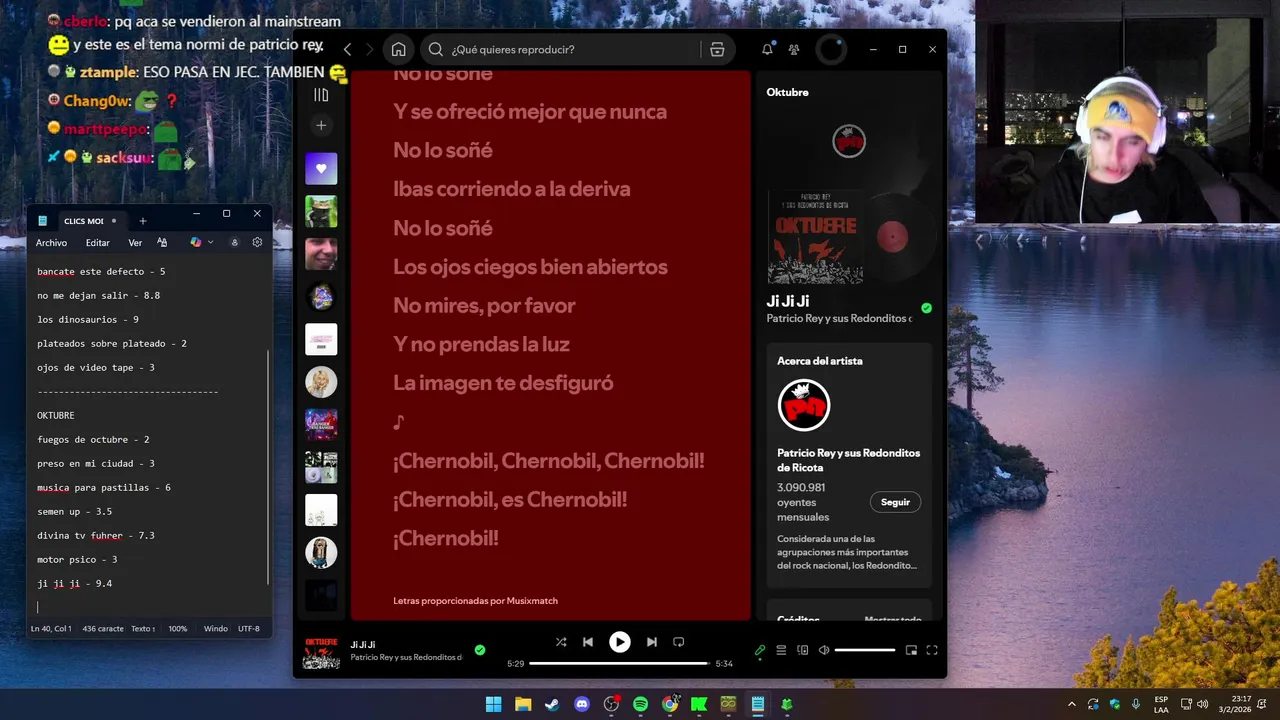
Task: Open the Spotify profile avatar menu
Action: point(831,49)
